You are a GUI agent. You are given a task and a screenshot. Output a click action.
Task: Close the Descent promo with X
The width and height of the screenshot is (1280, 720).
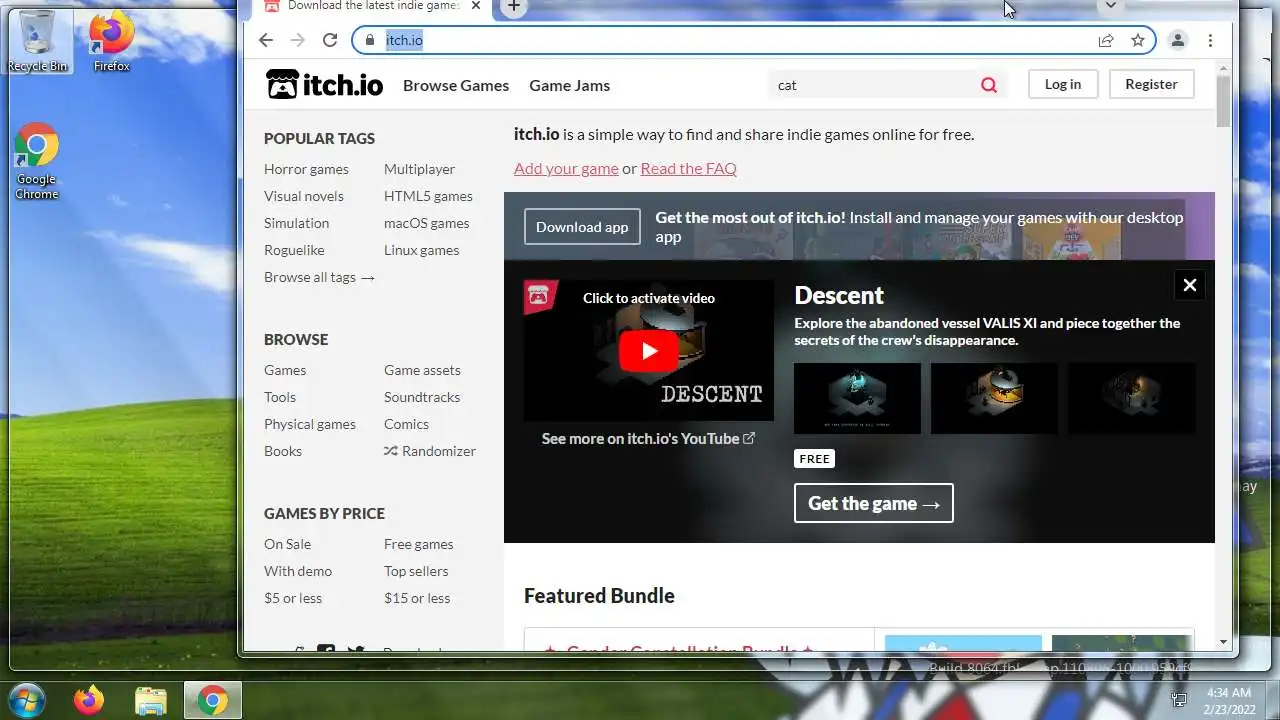1190,285
